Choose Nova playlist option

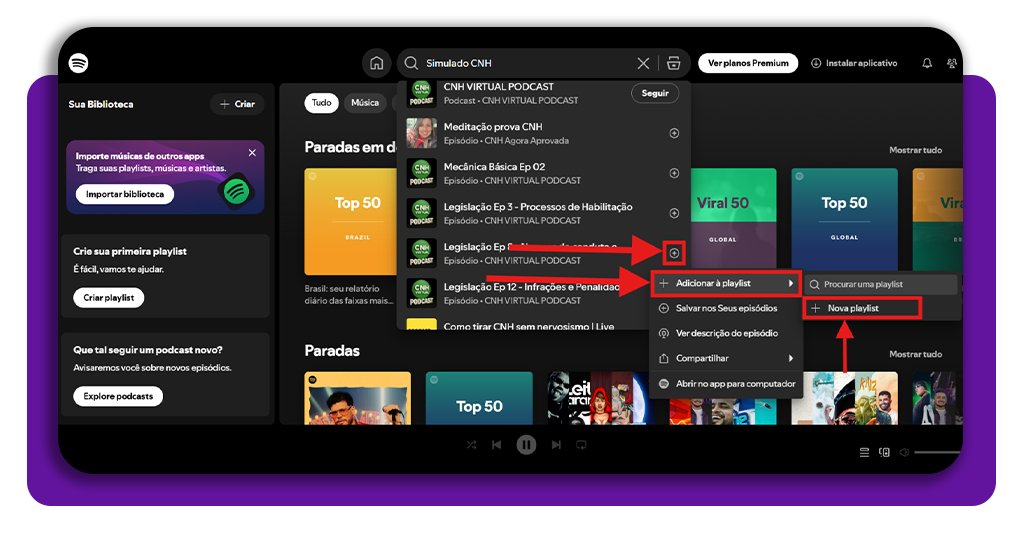tap(862, 308)
